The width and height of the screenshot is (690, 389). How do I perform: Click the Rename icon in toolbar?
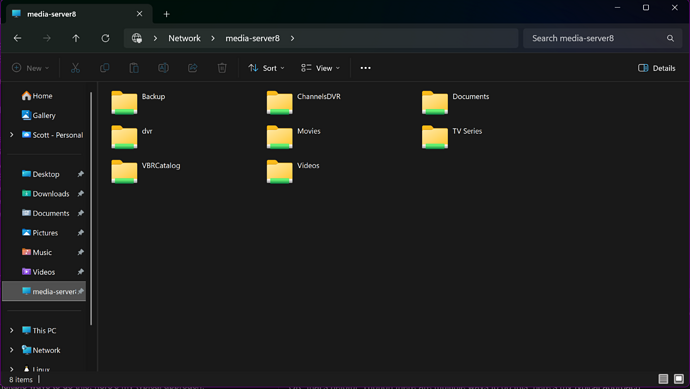[x=163, y=68]
